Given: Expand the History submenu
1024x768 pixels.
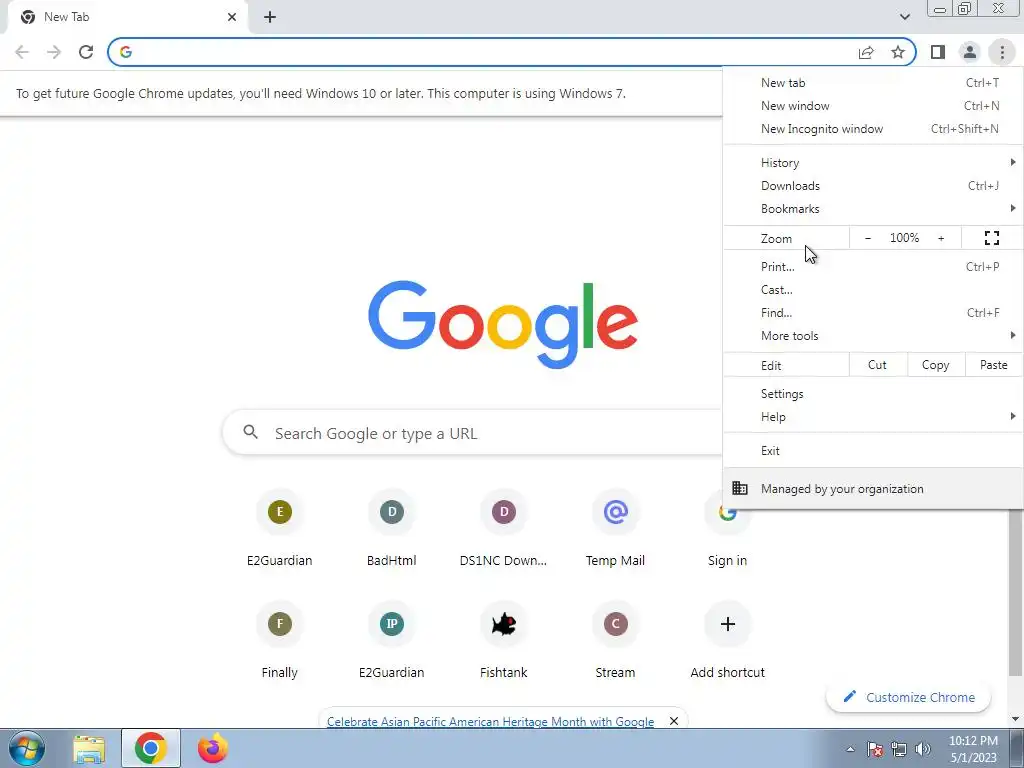Looking at the screenshot, I should click(873, 163).
